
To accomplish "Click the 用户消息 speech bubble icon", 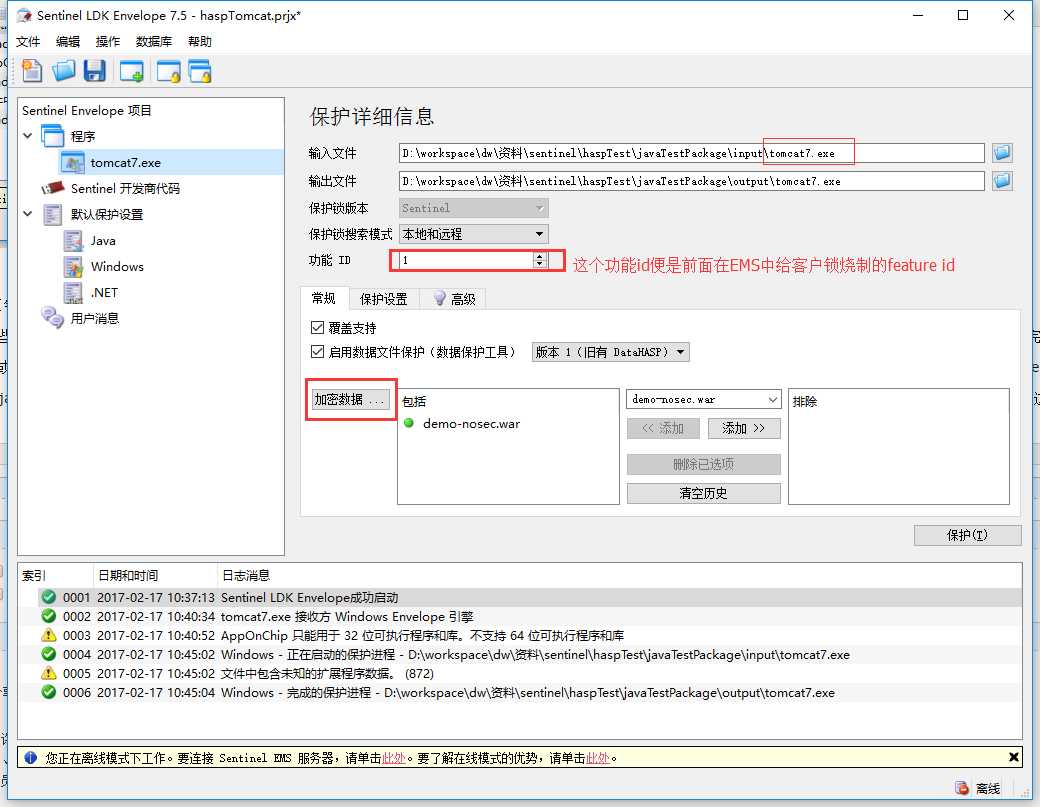I will pos(52,318).
